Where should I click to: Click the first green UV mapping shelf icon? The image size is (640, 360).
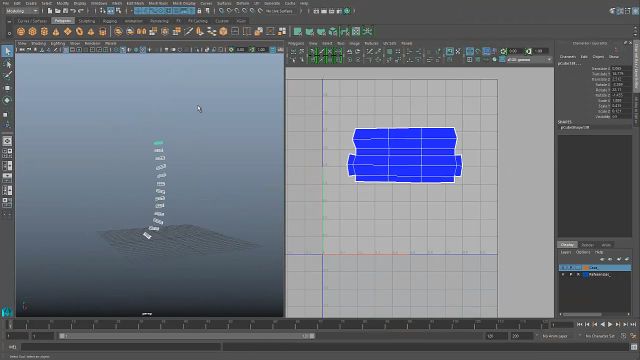(298, 31)
